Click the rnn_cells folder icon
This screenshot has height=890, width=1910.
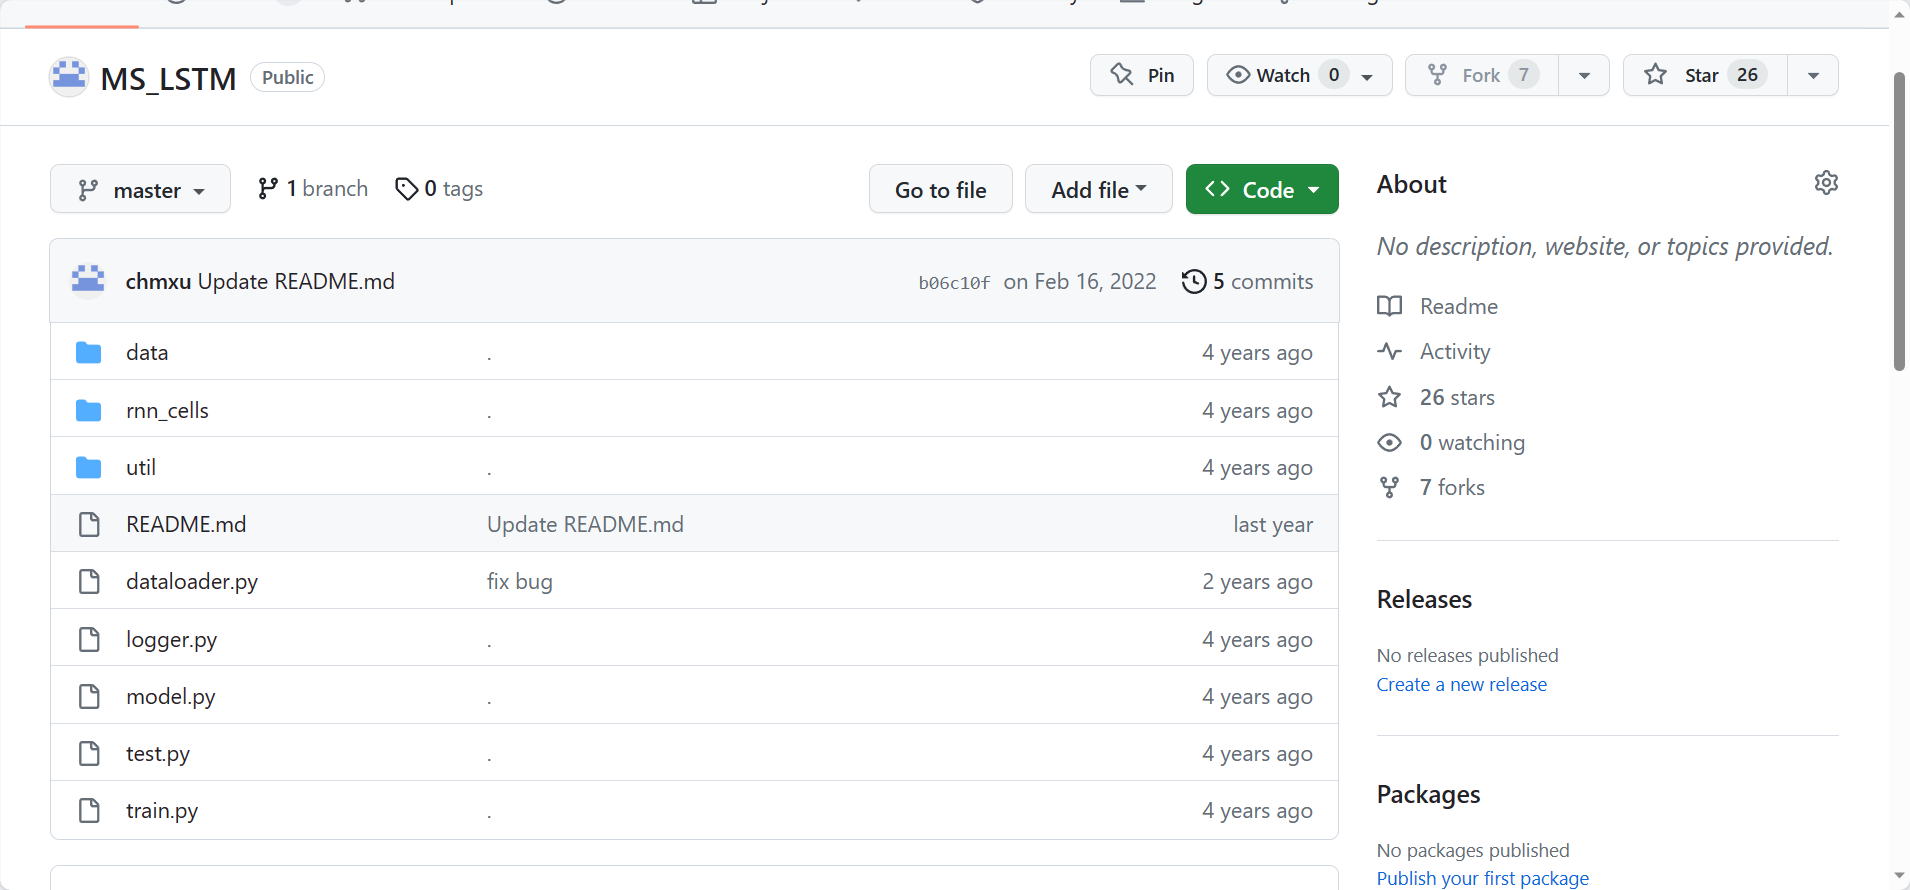click(89, 411)
